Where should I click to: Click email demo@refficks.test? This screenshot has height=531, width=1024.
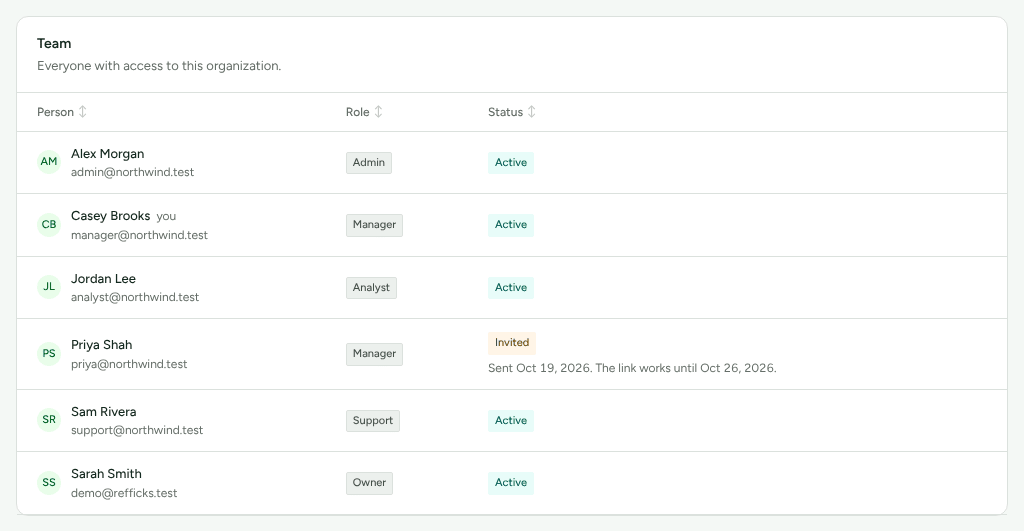[x=124, y=493]
